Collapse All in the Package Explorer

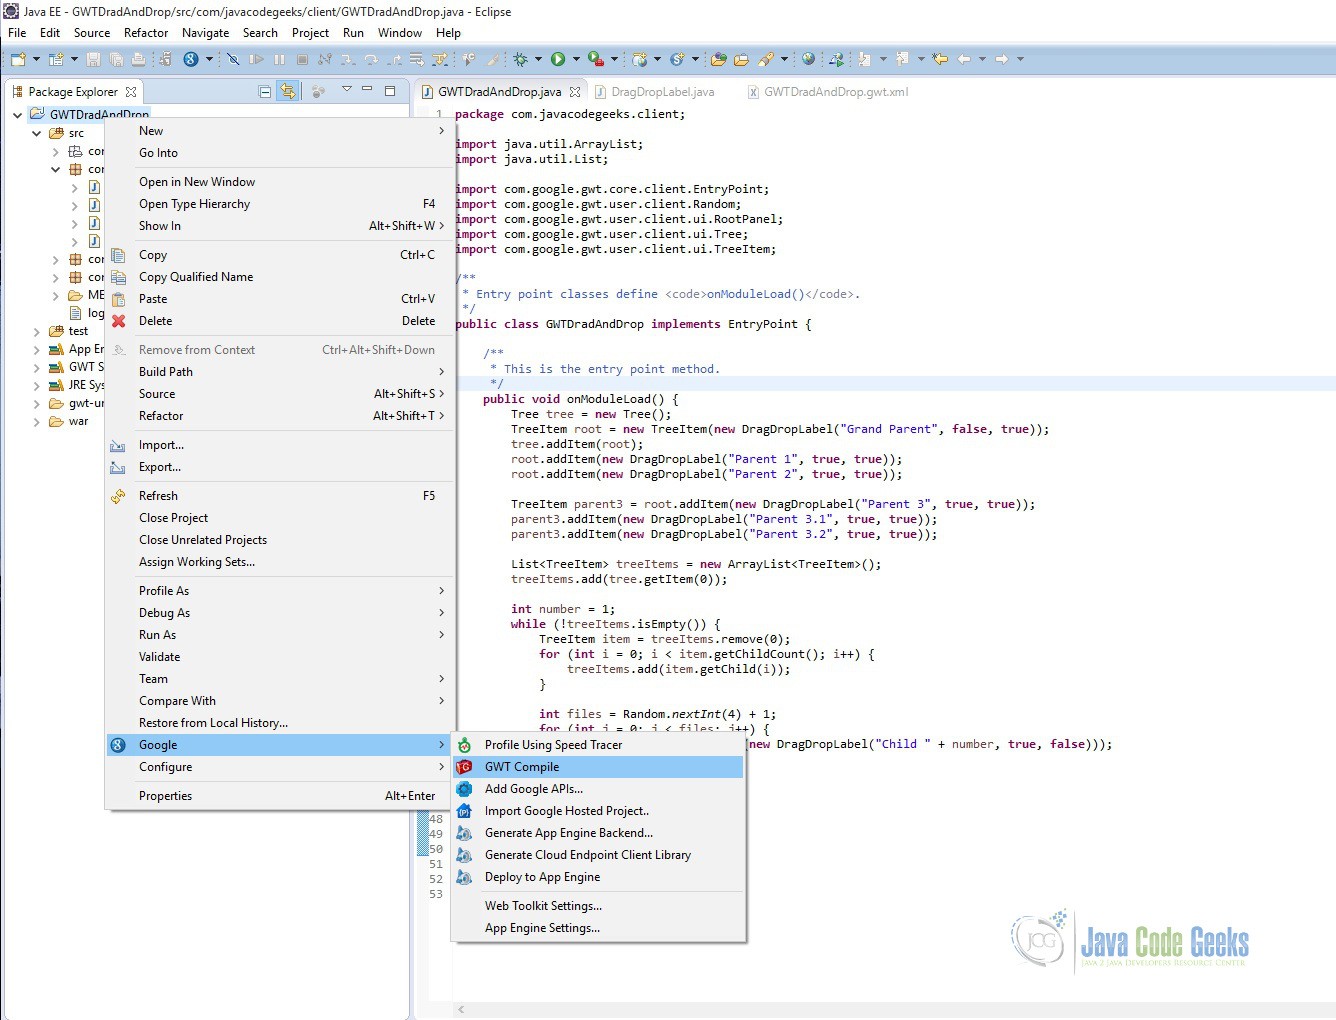265,90
